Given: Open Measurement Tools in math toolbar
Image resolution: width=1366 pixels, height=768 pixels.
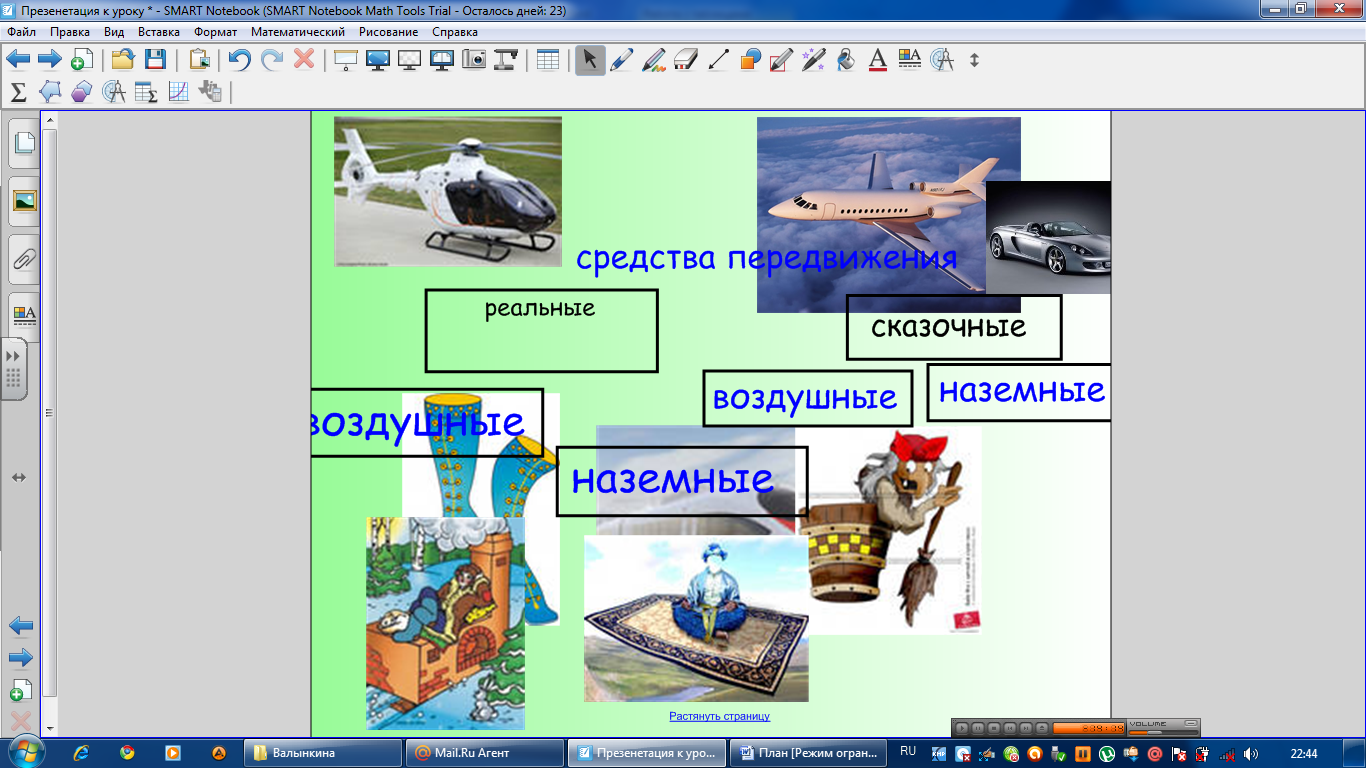Looking at the screenshot, I should click(114, 92).
